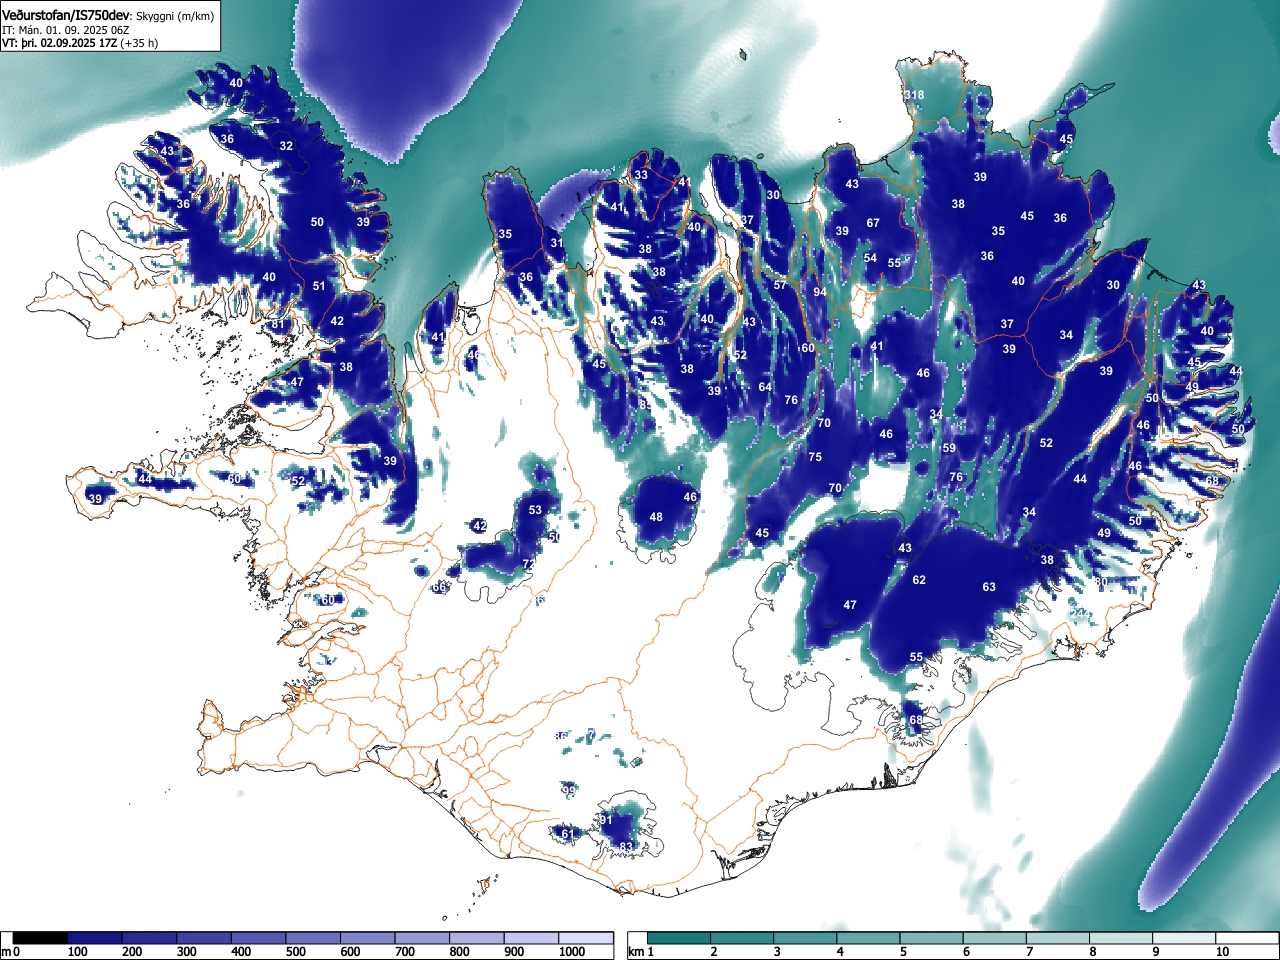Click the map value 64 in the north-central highlands
The width and height of the screenshot is (1280, 960).
(765, 388)
